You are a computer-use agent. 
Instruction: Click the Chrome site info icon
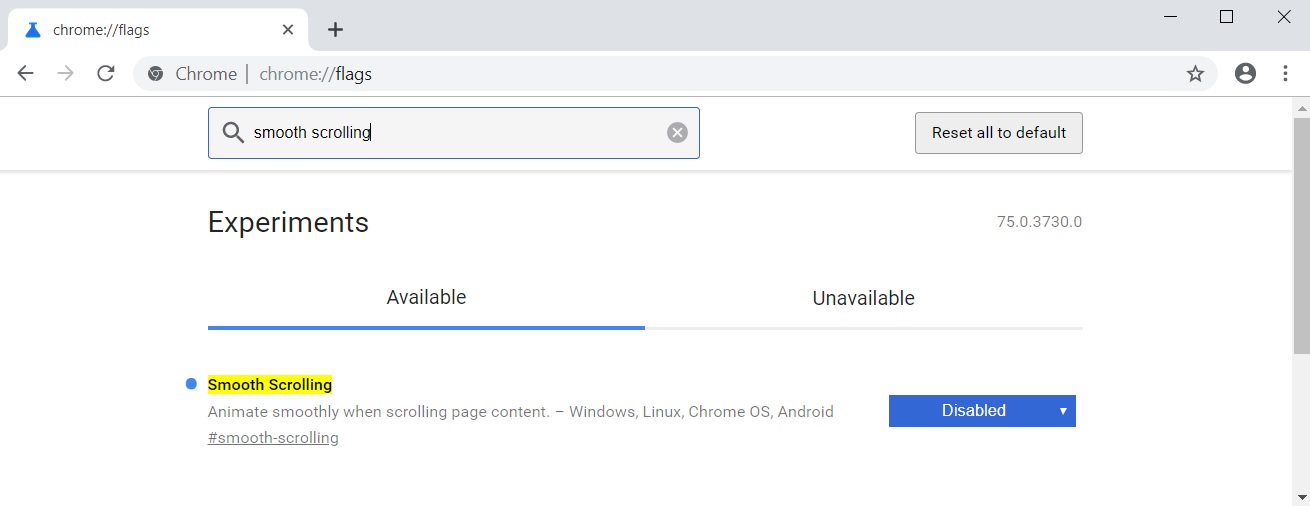click(x=155, y=74)
